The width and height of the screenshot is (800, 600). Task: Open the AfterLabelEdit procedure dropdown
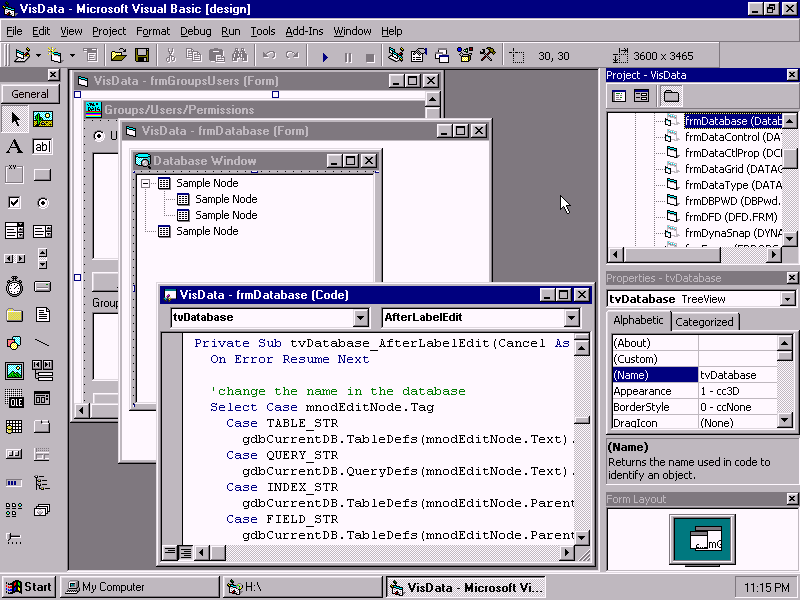pos(571,318)
